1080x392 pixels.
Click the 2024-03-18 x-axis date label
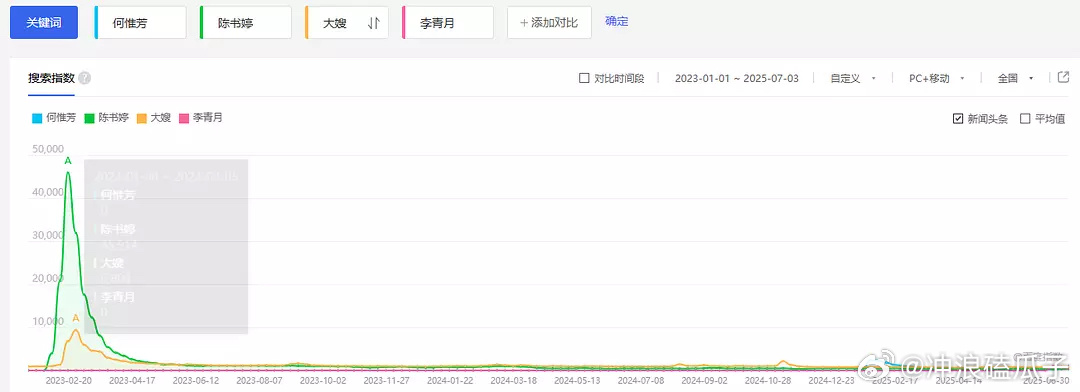[513, 380]
